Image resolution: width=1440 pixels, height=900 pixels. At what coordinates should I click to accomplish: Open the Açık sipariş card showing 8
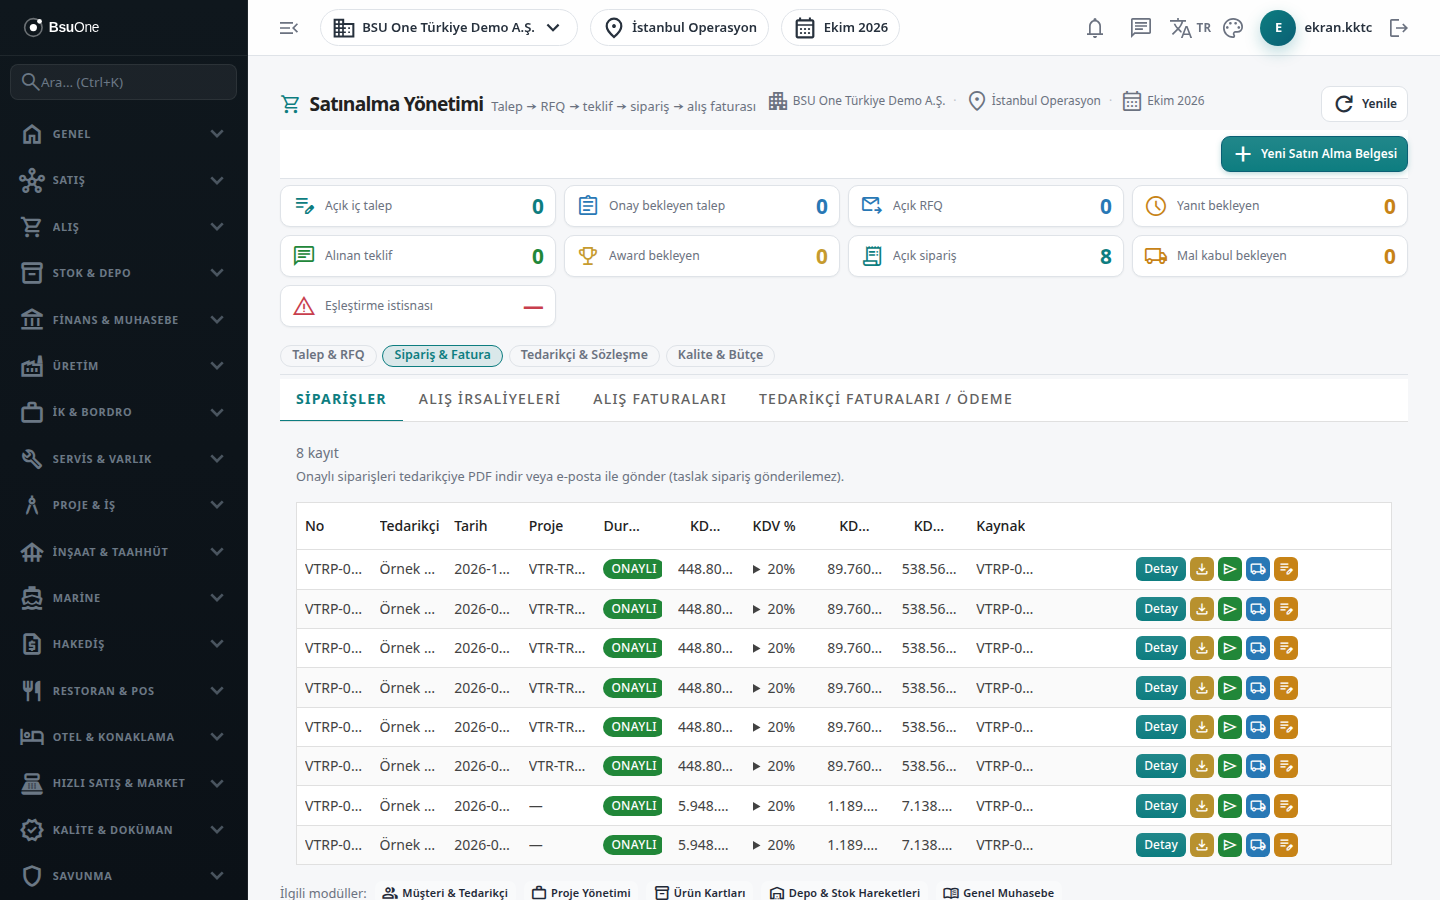pyautogui.click(x=986, y=256)
